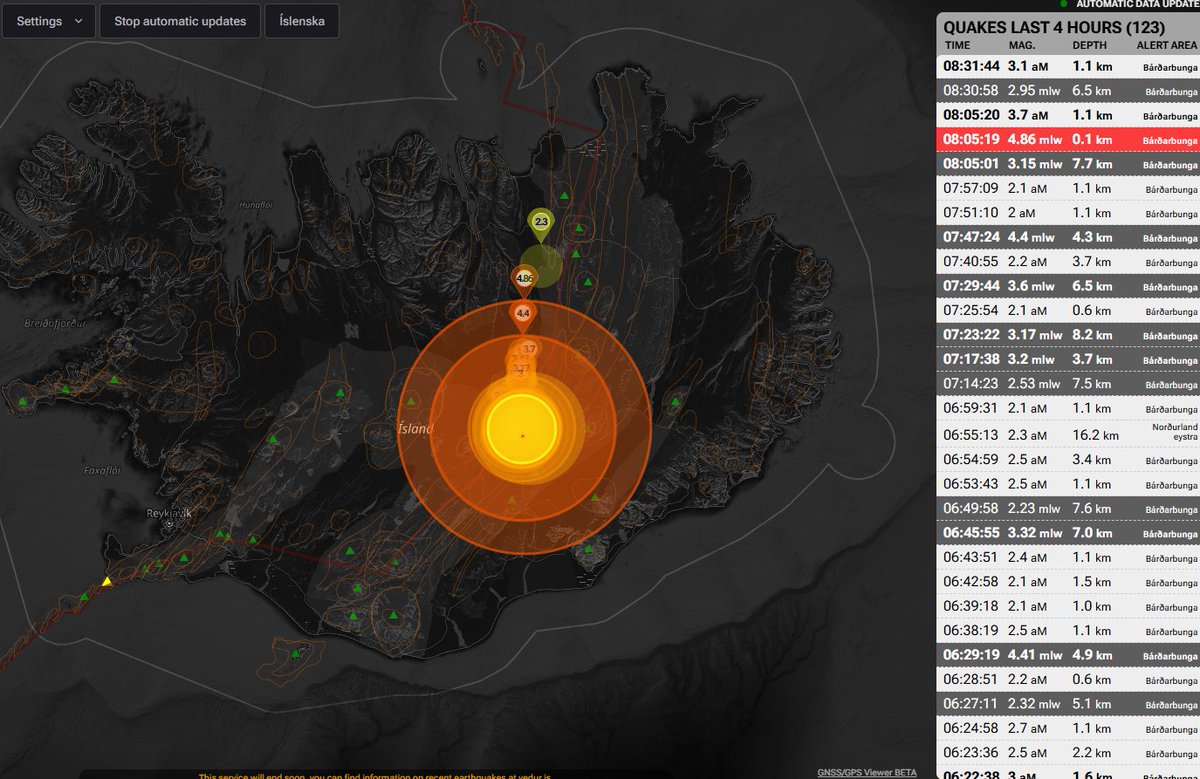This screenshot has height=779, width=1200.
Task: Select the 08:30:58 quake row
Action: tap(1067, 91)
